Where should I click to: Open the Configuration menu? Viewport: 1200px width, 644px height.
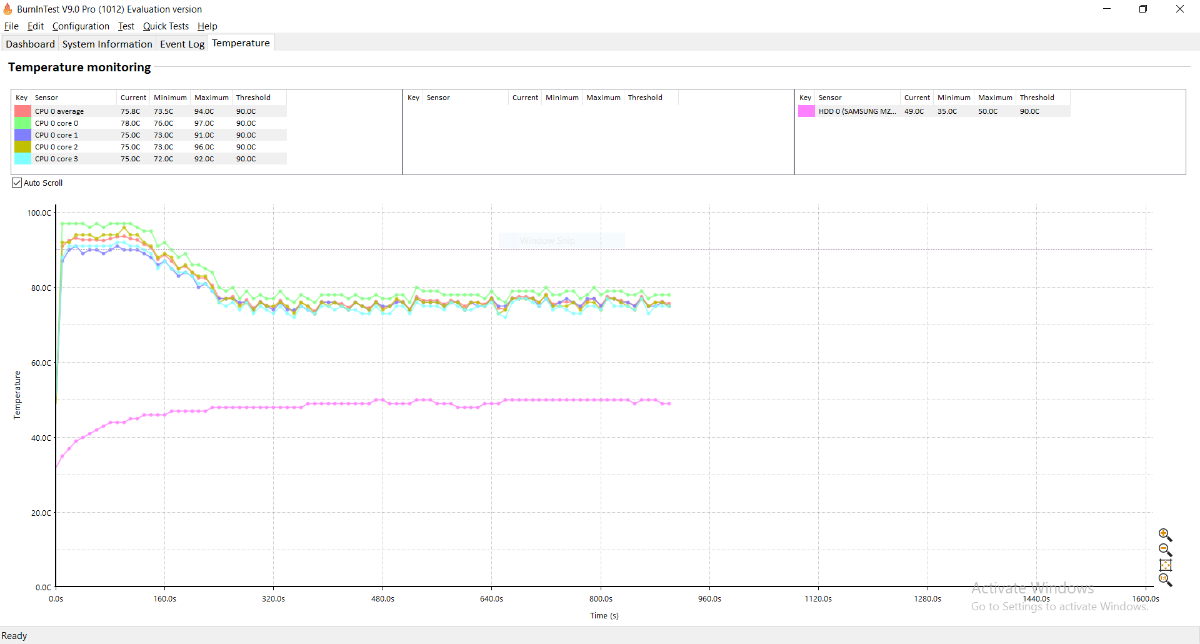point(80,26)
